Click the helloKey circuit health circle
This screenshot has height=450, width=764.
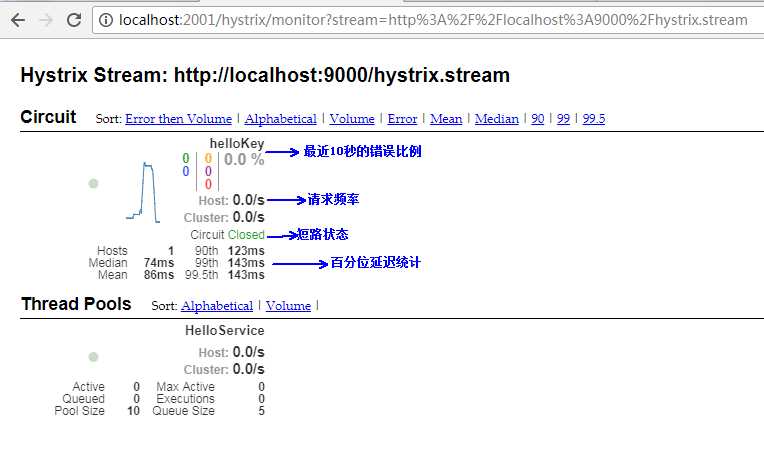click(x=94, y=184)
